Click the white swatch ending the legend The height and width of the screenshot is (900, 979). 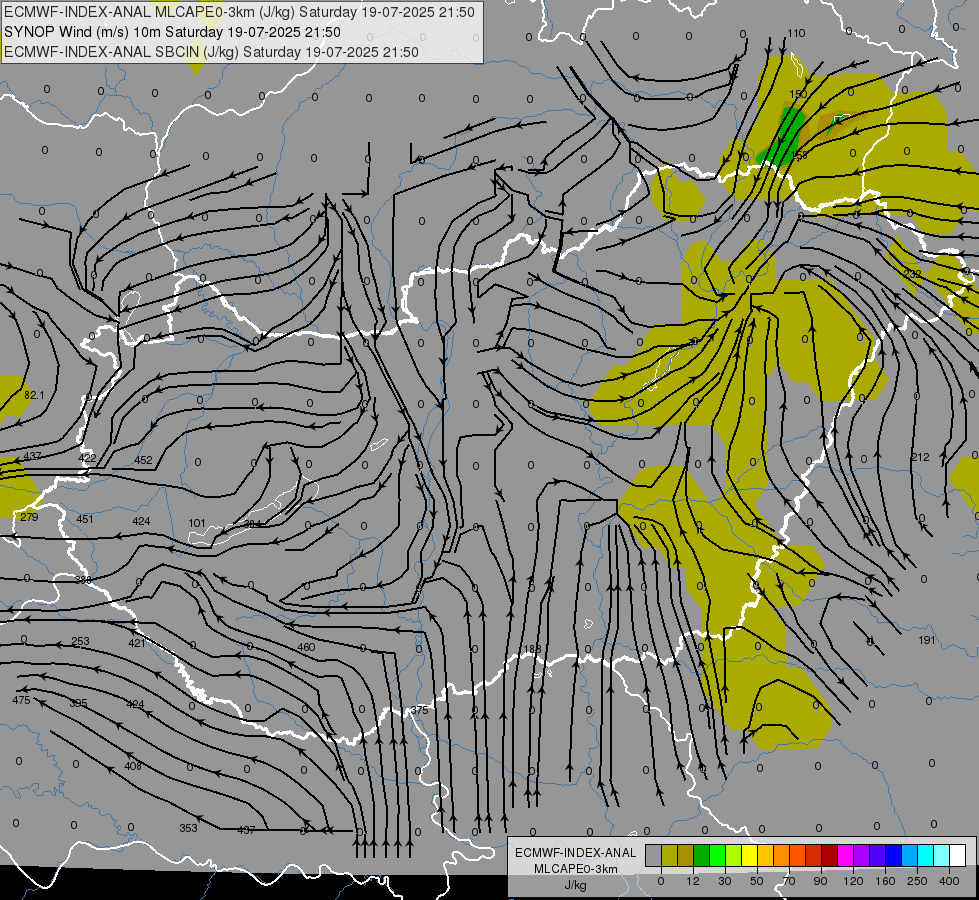pos(958,855)
